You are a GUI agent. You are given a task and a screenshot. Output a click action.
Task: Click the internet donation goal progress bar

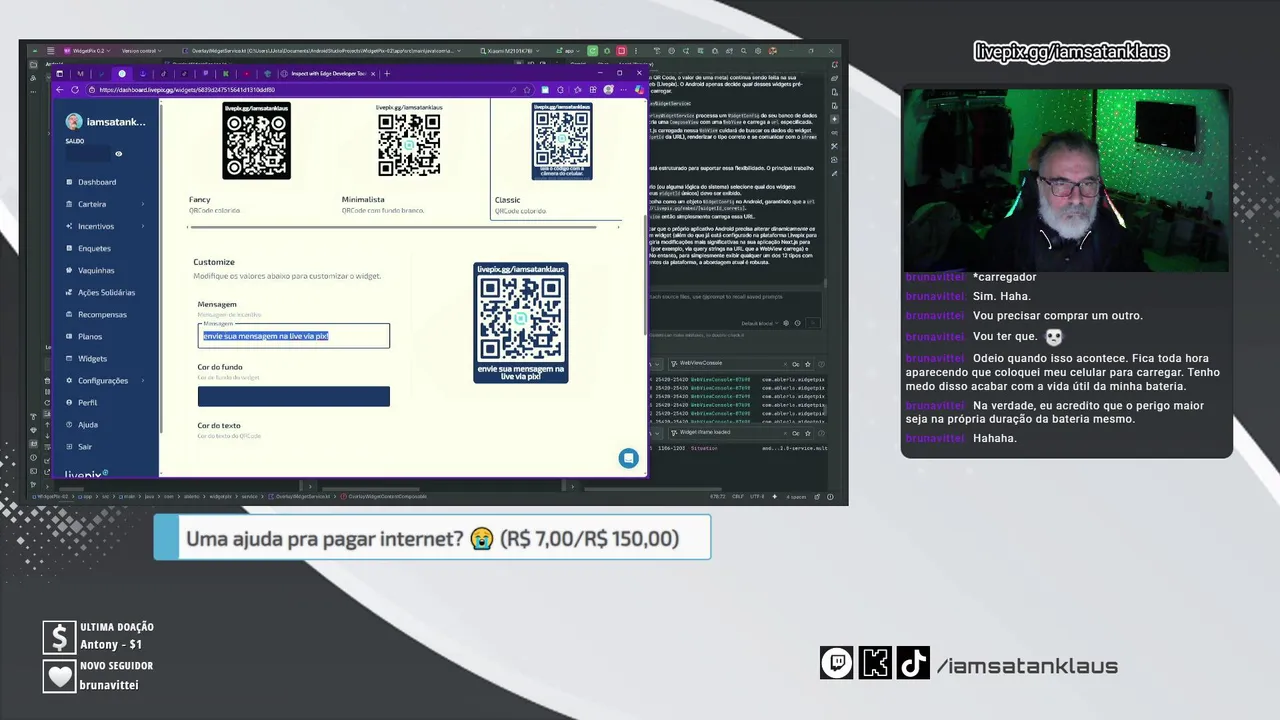pos(432,538)
